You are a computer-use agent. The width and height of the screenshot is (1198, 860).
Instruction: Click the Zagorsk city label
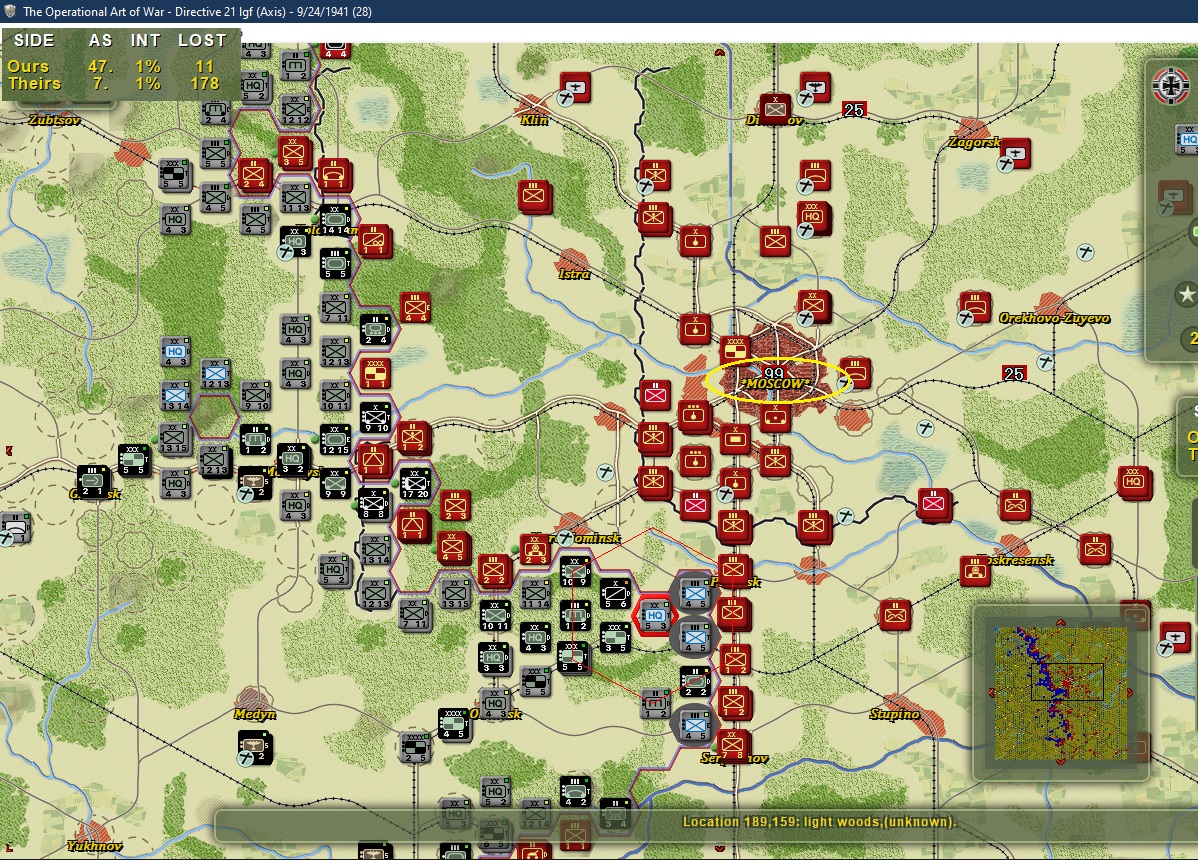pos(974,142)
